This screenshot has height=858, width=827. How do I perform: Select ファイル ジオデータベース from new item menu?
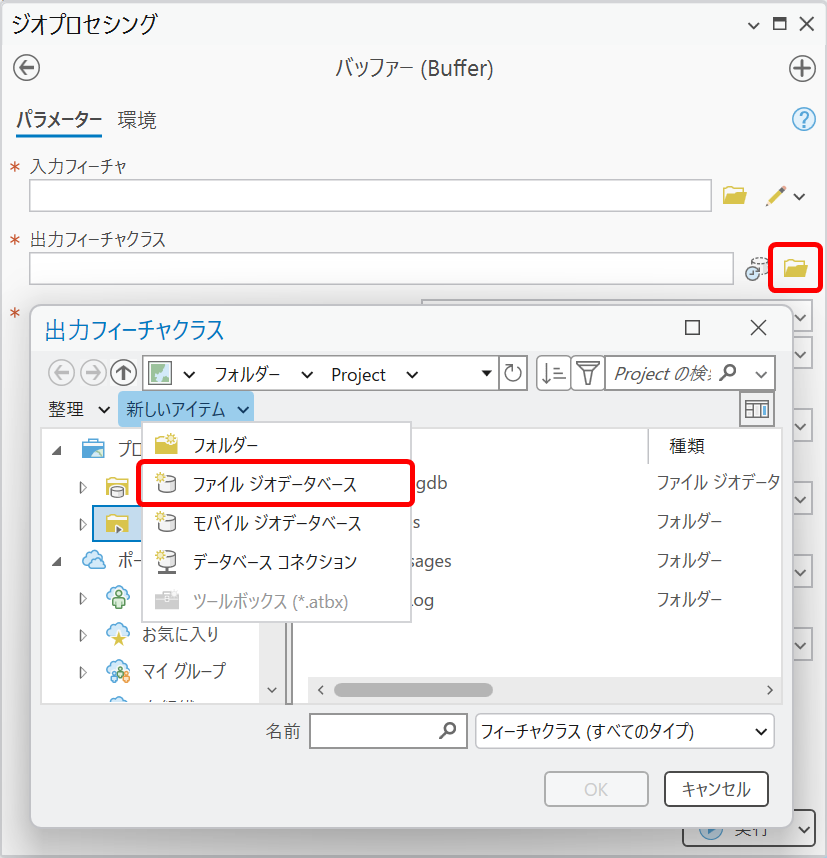[274, 484]
